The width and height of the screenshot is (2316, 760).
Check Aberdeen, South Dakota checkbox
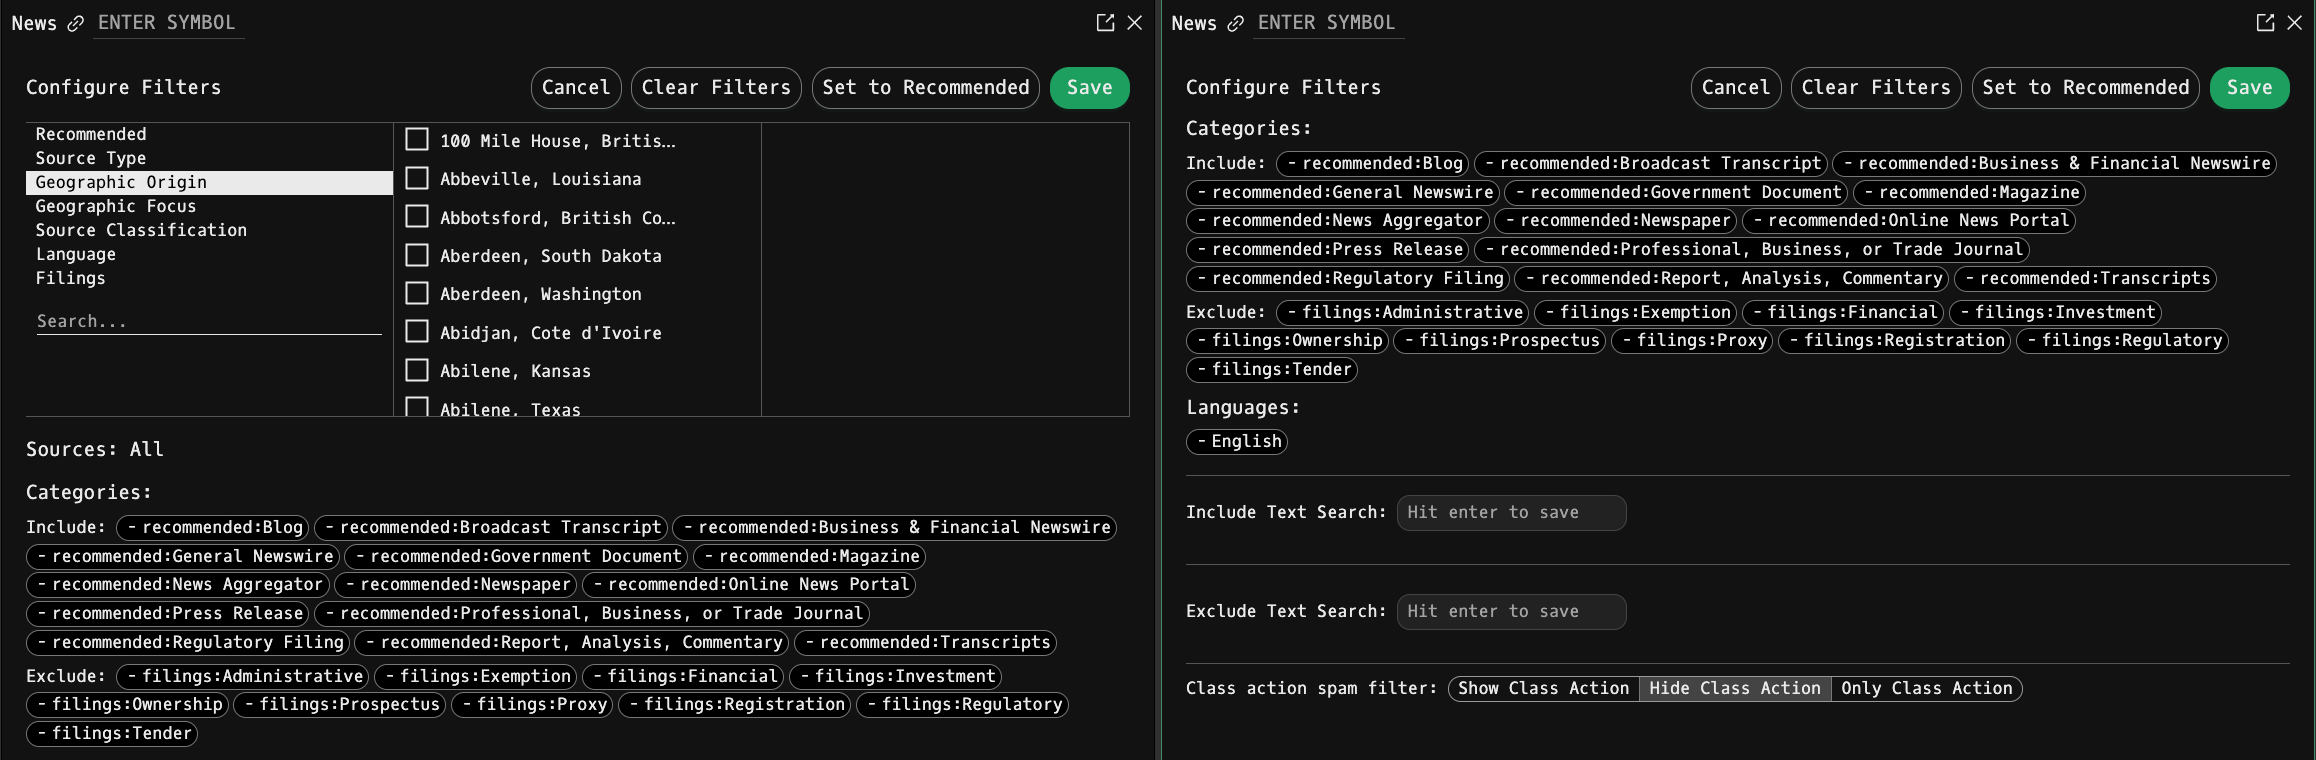(x=417, y=255)
